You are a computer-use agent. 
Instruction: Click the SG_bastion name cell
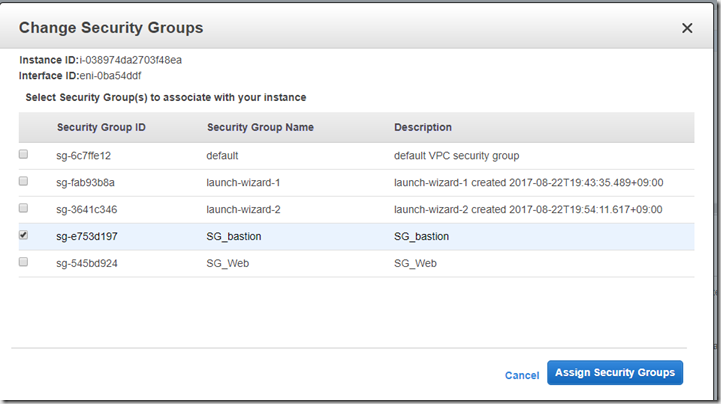pos(234,237)
